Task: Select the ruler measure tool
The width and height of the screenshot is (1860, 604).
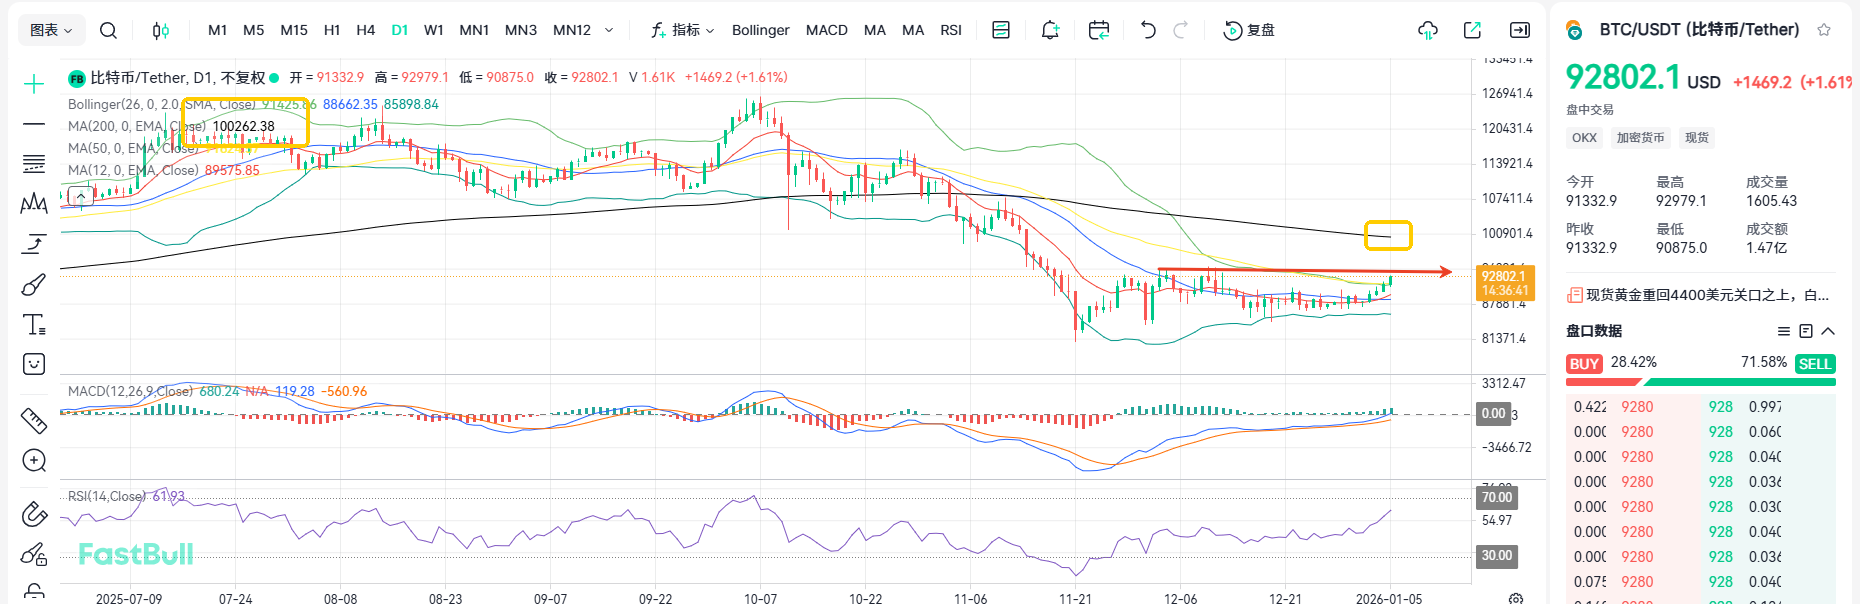Action: click(34, 421)
